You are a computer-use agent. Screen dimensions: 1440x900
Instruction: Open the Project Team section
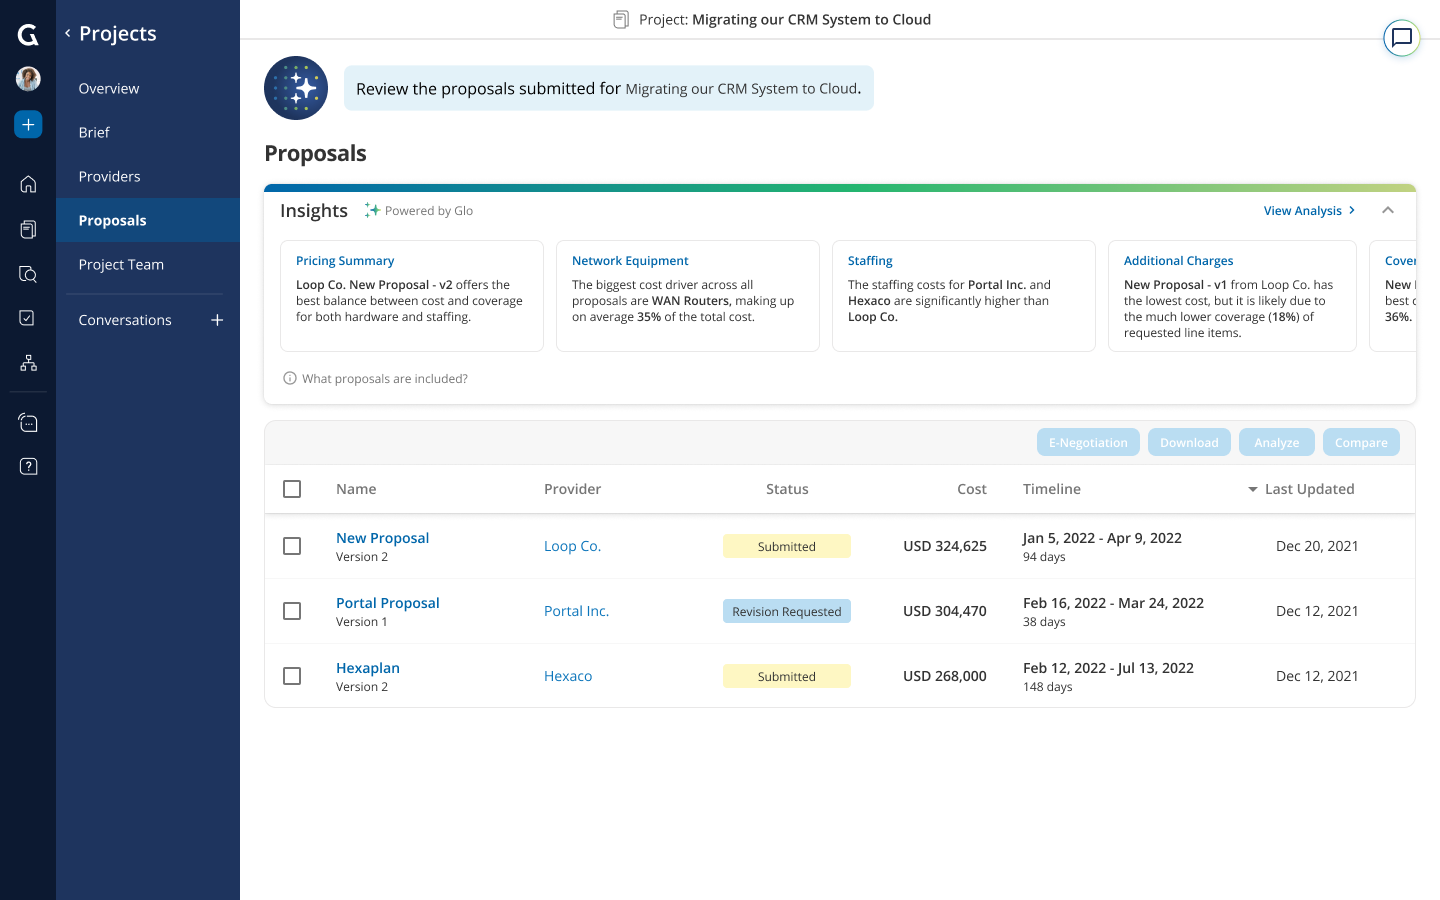pyautogui.click(x=121, y=264)
